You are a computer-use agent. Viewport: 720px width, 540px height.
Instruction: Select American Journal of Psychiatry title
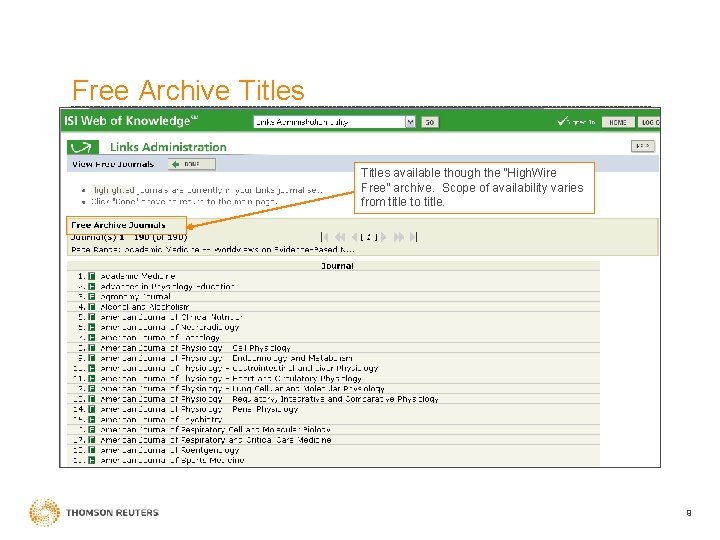(161, 419)
